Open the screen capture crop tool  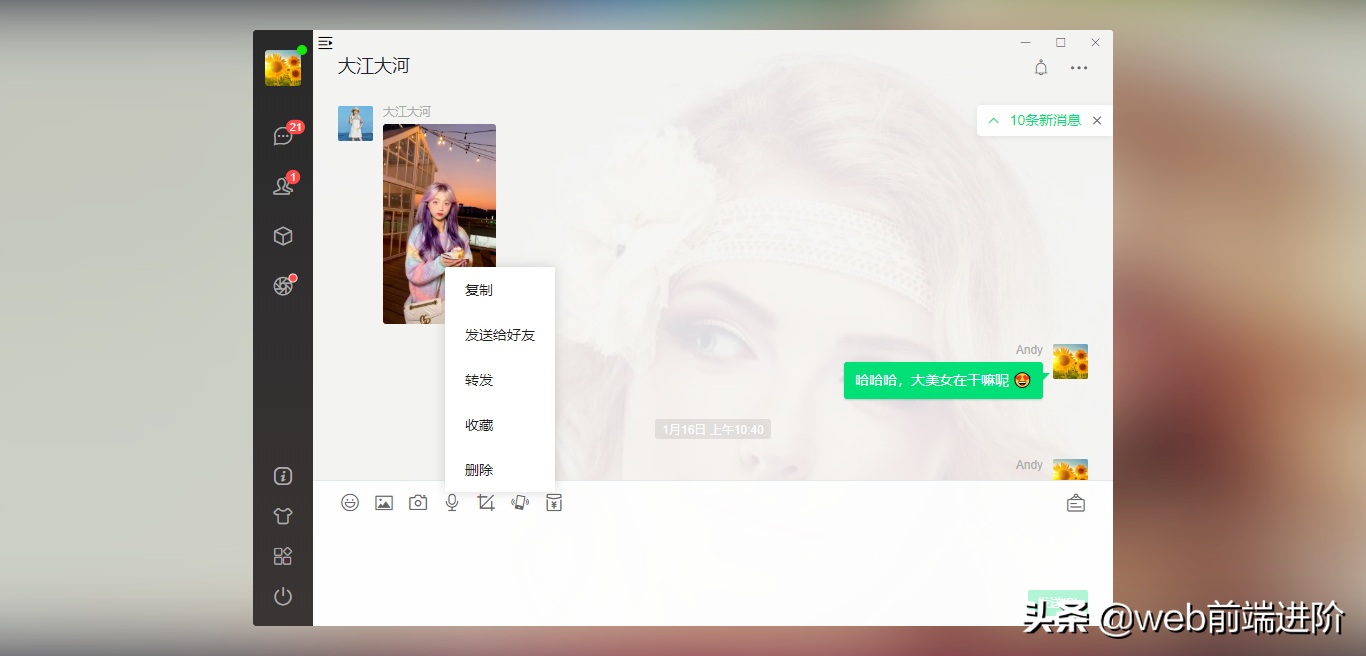pyautogui.click(x=486, y=502)
